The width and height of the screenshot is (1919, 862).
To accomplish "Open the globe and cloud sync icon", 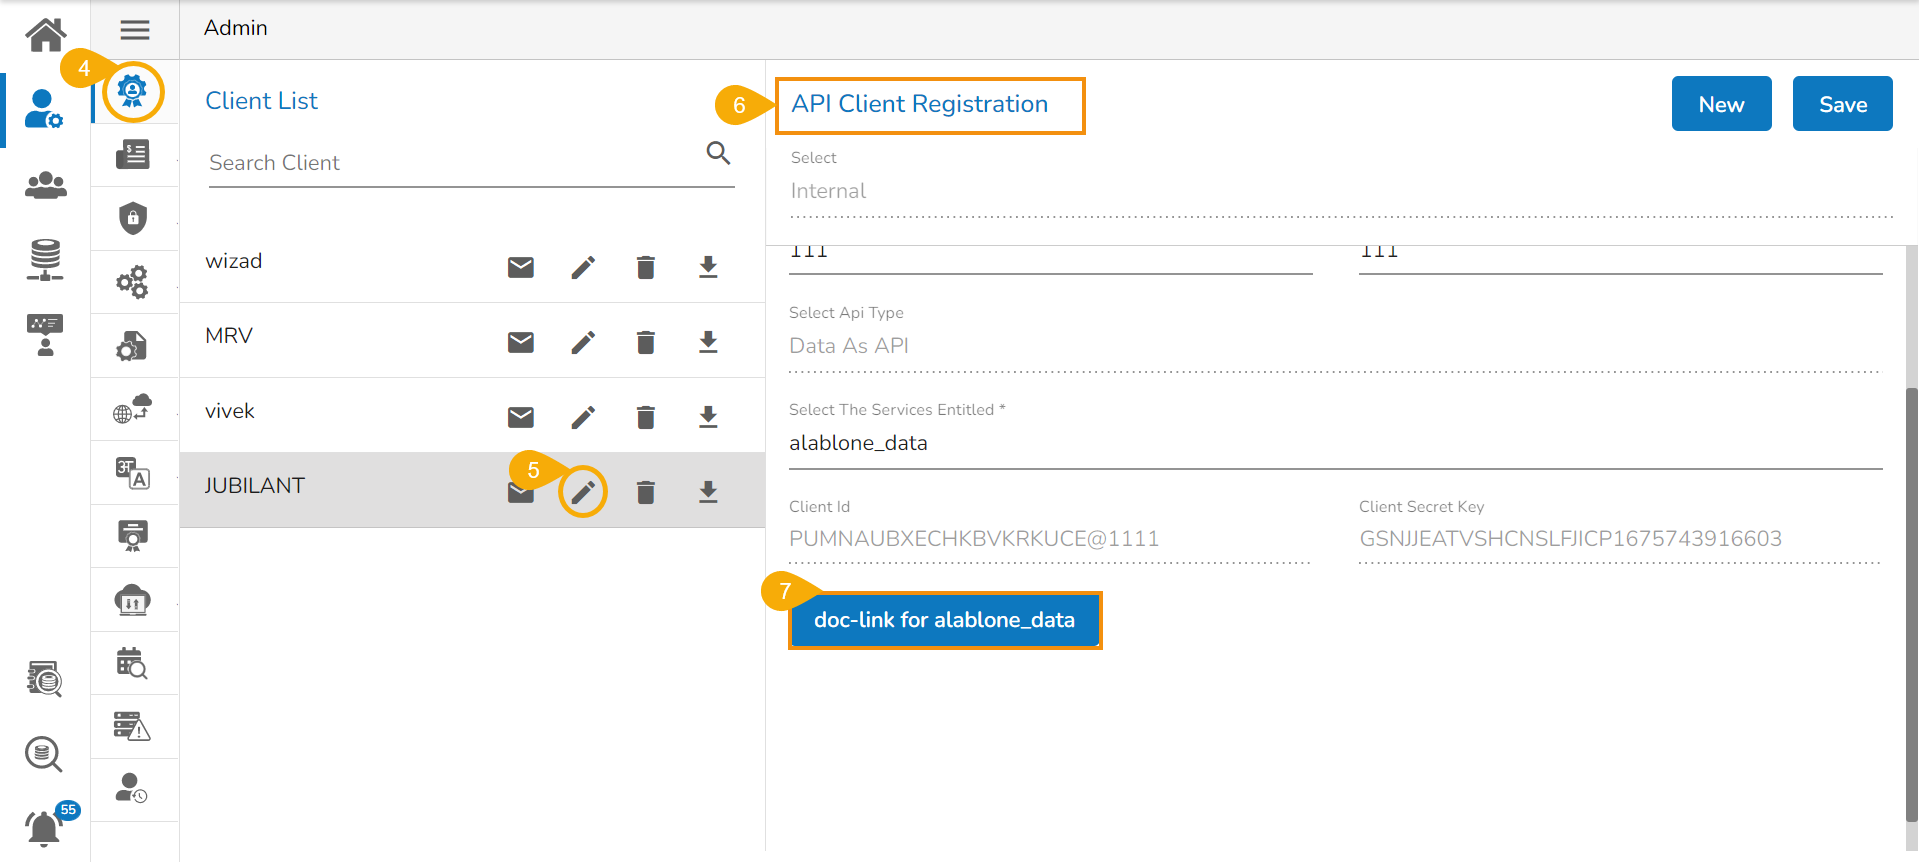I will click(x=133, y=408).
